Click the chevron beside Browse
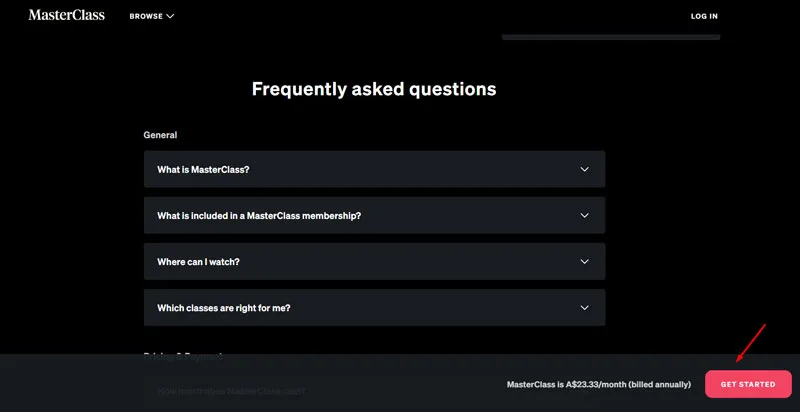This screenshot has width=800, height=412. [x=170, y=16]
